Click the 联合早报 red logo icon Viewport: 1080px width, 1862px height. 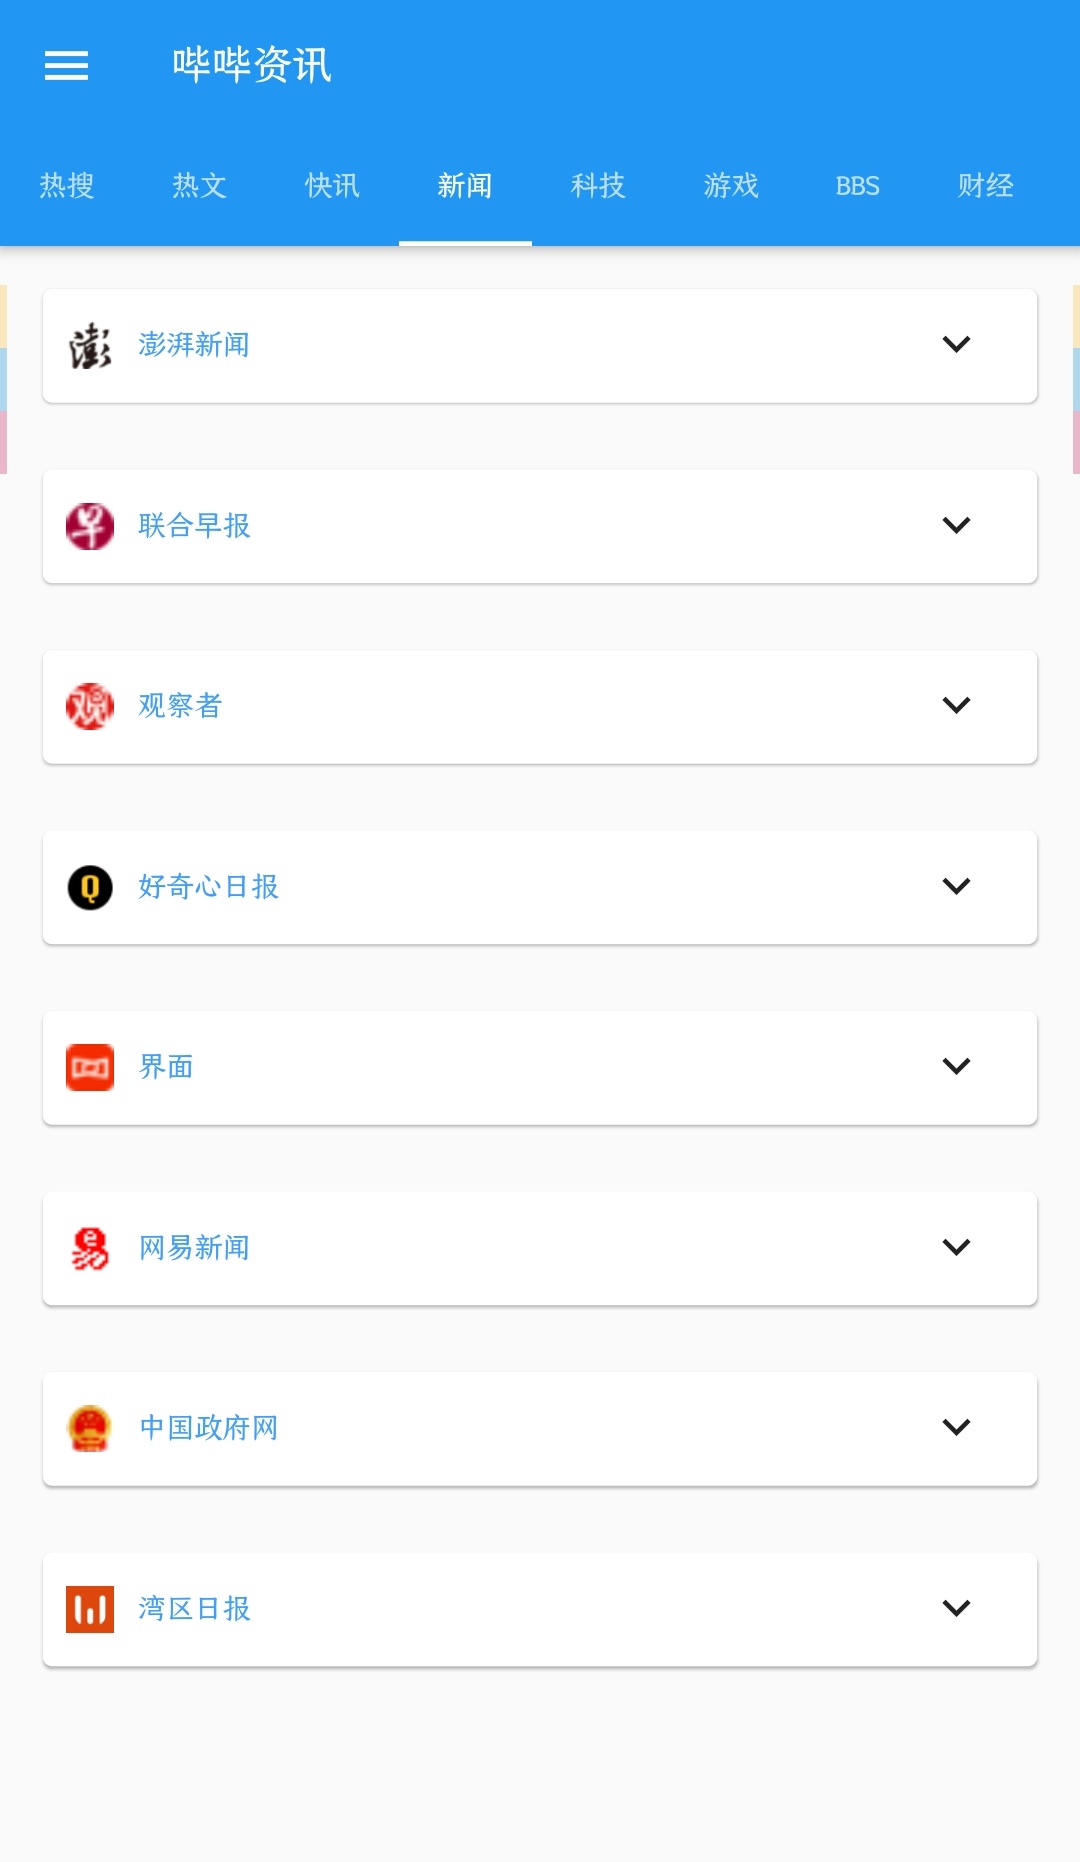[90, 526]
